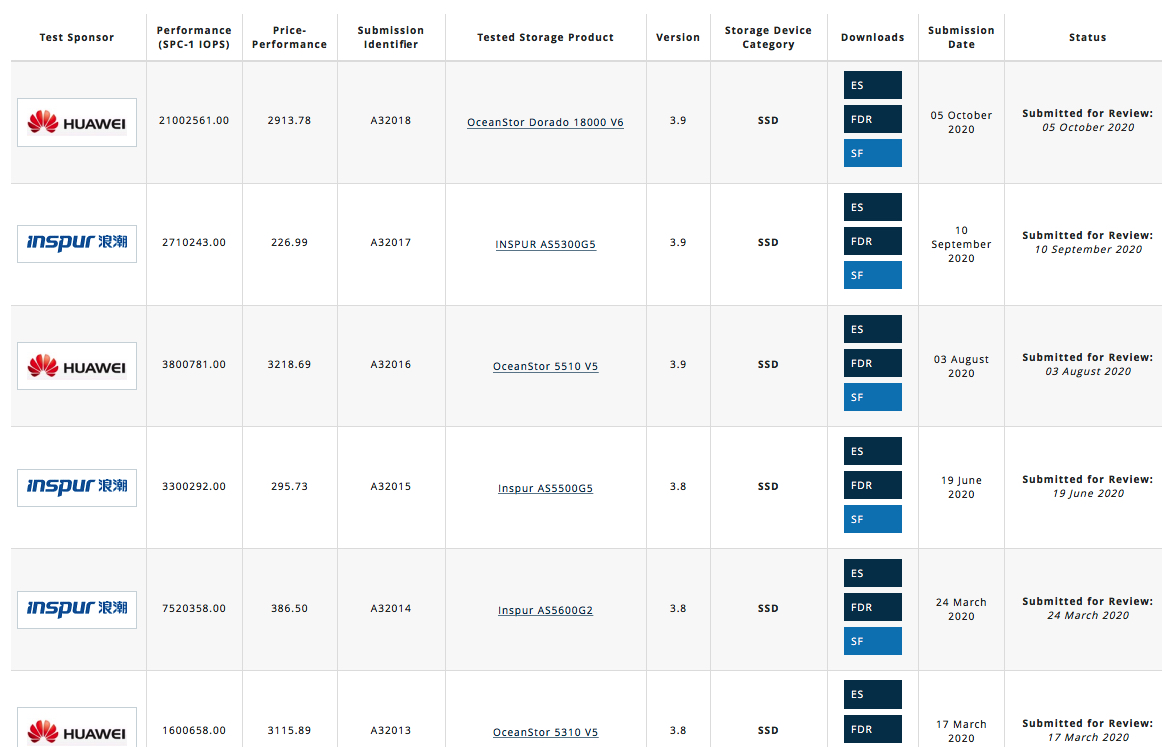Select submission identifier A32016

tap(391, 365)
